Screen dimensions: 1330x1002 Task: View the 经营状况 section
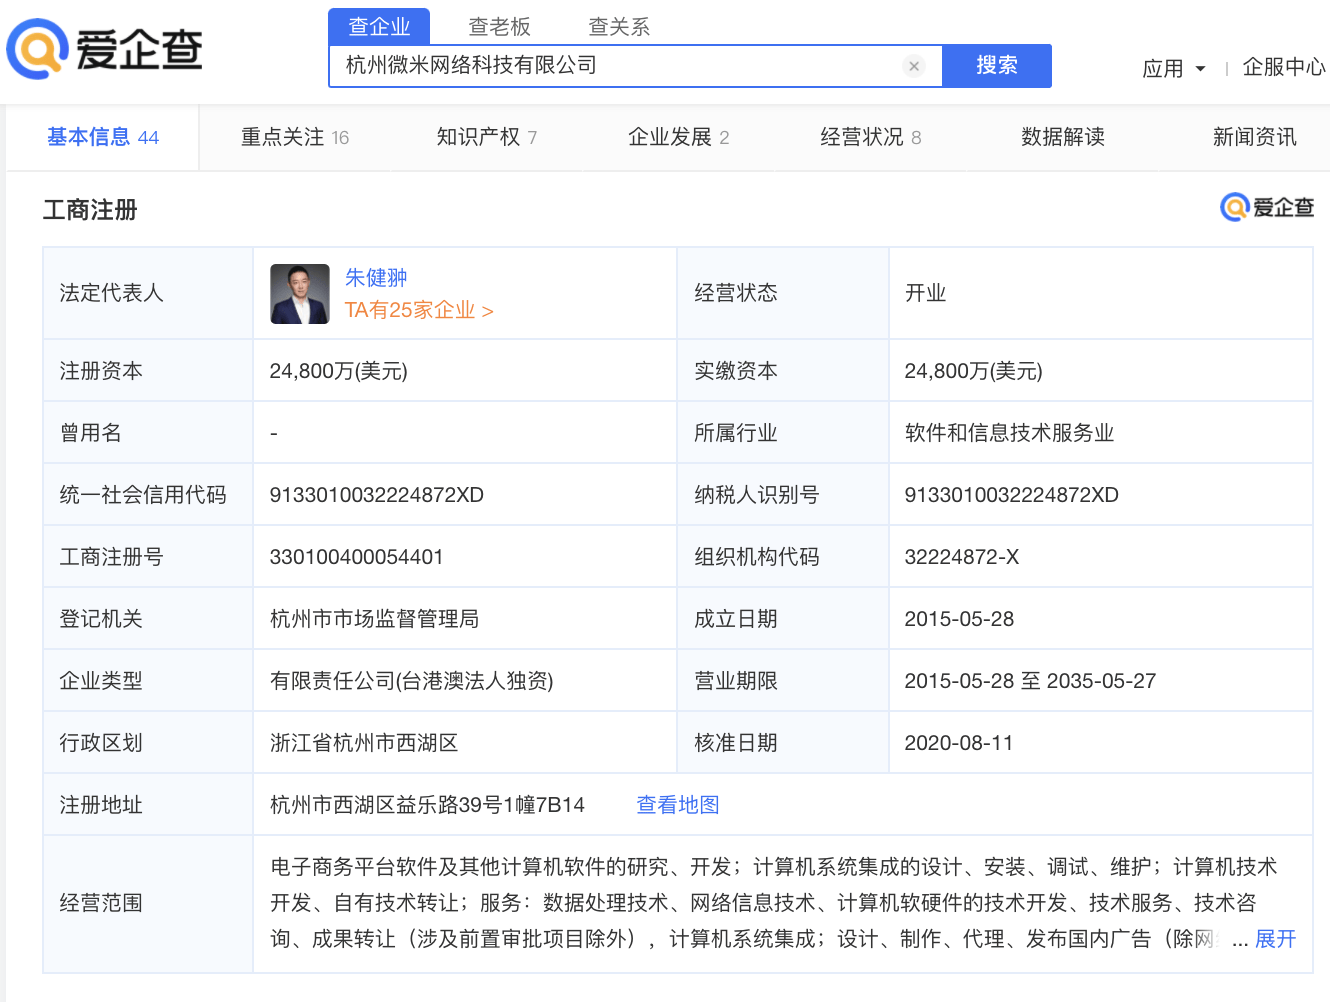[862, 137]
